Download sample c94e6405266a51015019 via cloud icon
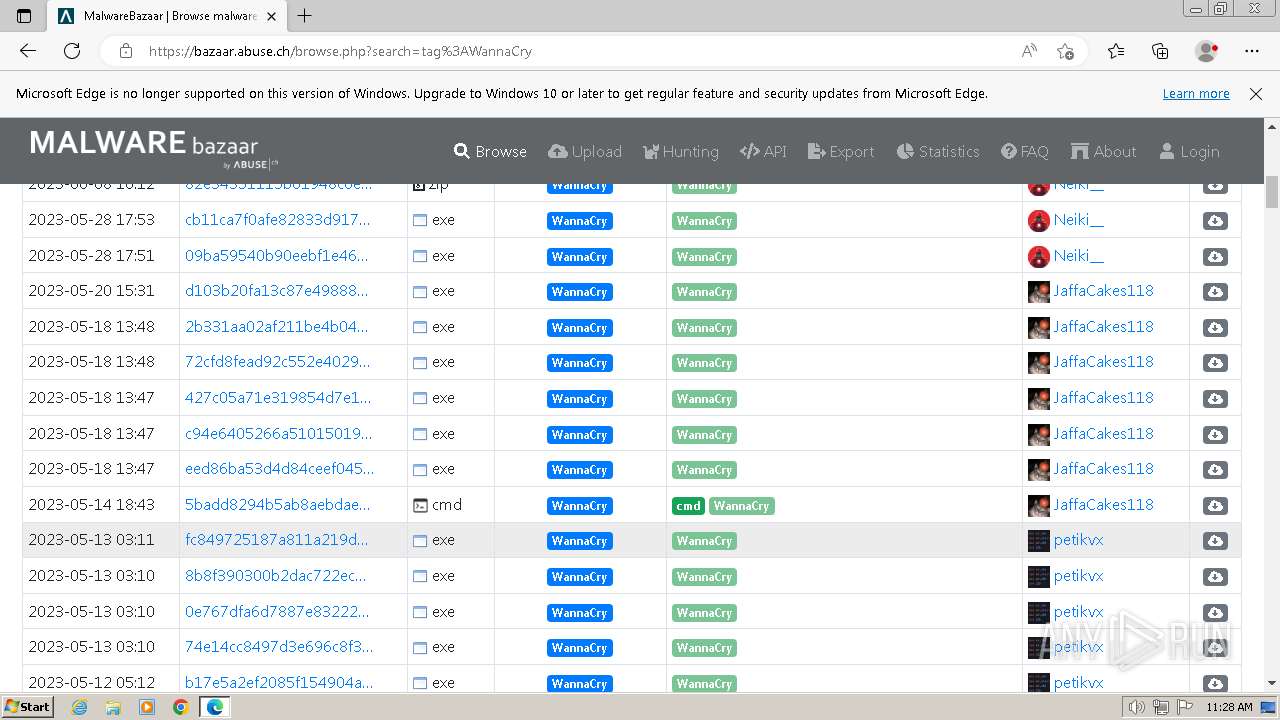This screenshot has width=1280, height=720. point(1215,435)
